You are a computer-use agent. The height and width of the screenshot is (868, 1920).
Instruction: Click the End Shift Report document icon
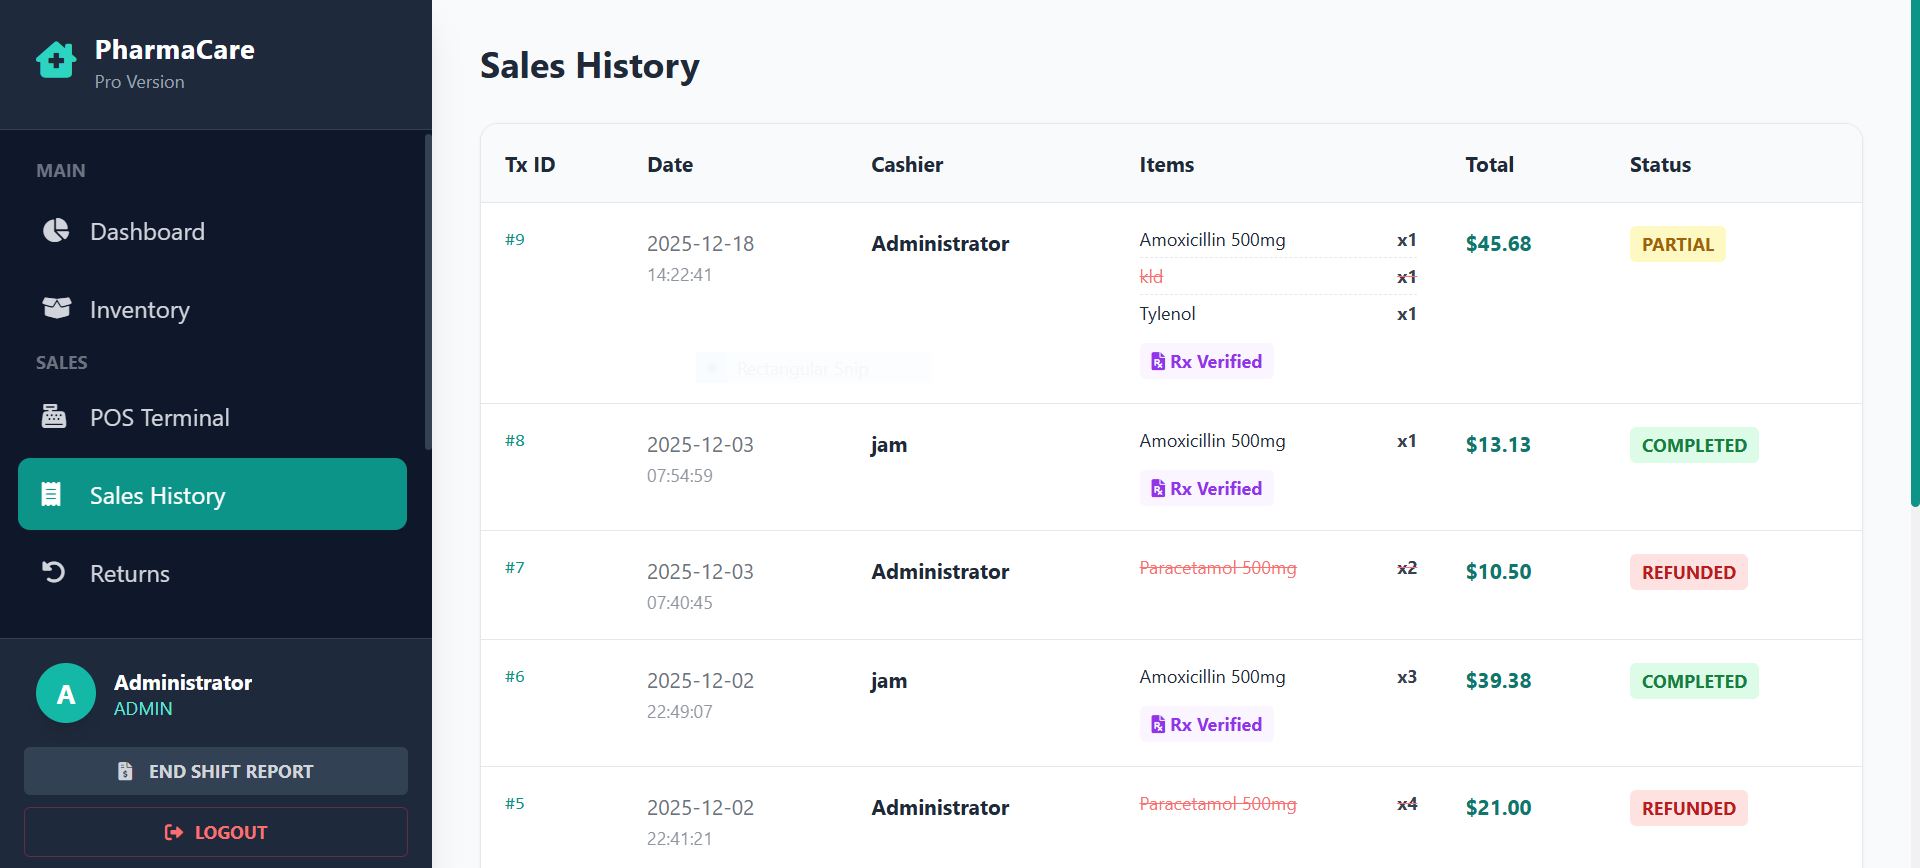(125, 771)
